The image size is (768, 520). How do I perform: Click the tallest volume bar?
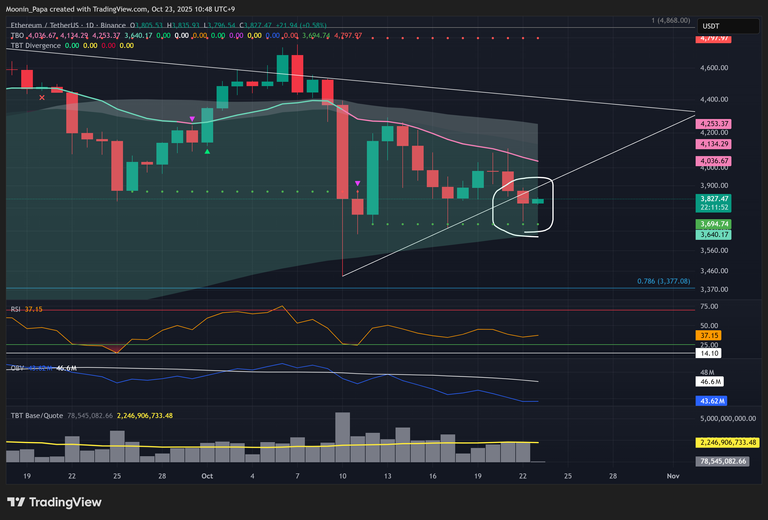[342, 437]
